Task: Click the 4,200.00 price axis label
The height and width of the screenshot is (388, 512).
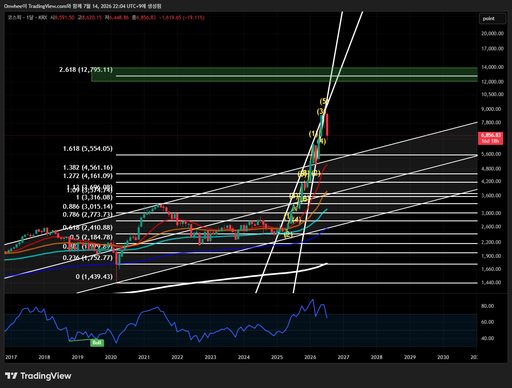Action: 491,181
